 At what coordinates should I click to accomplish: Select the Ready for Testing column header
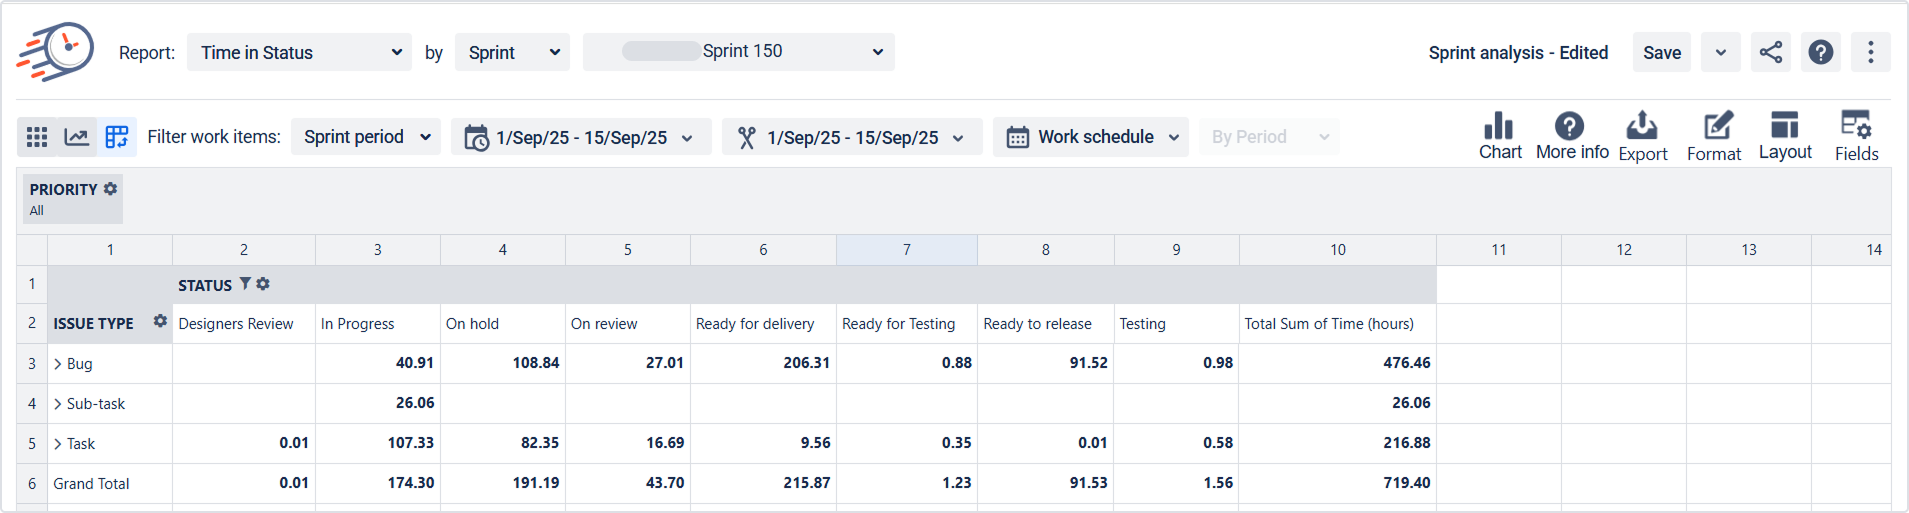click(907, 324)
